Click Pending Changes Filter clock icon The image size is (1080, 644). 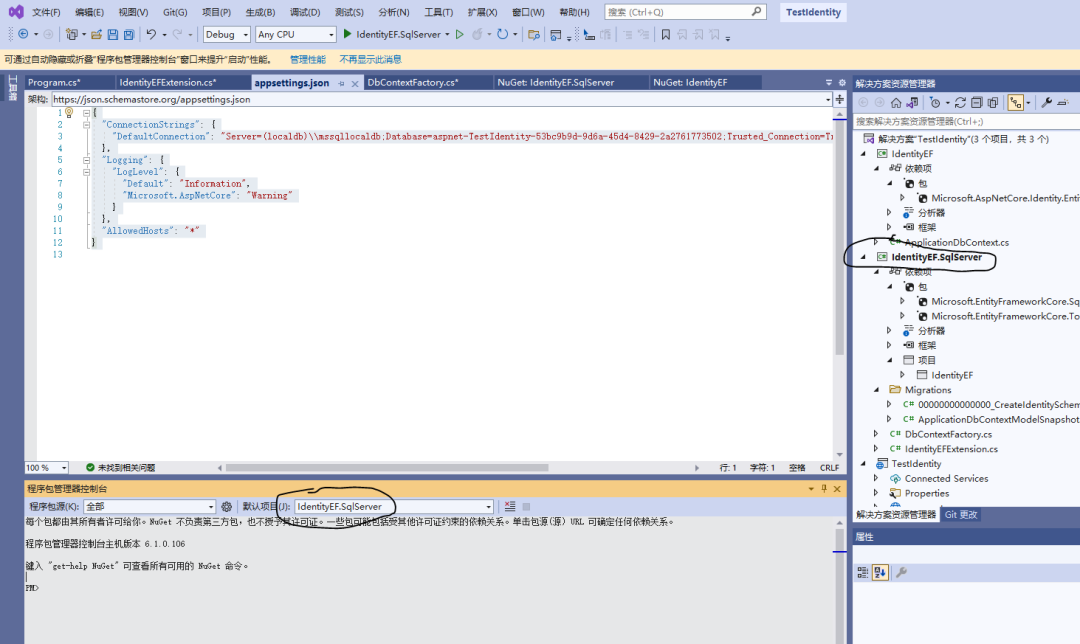[935, 103]
